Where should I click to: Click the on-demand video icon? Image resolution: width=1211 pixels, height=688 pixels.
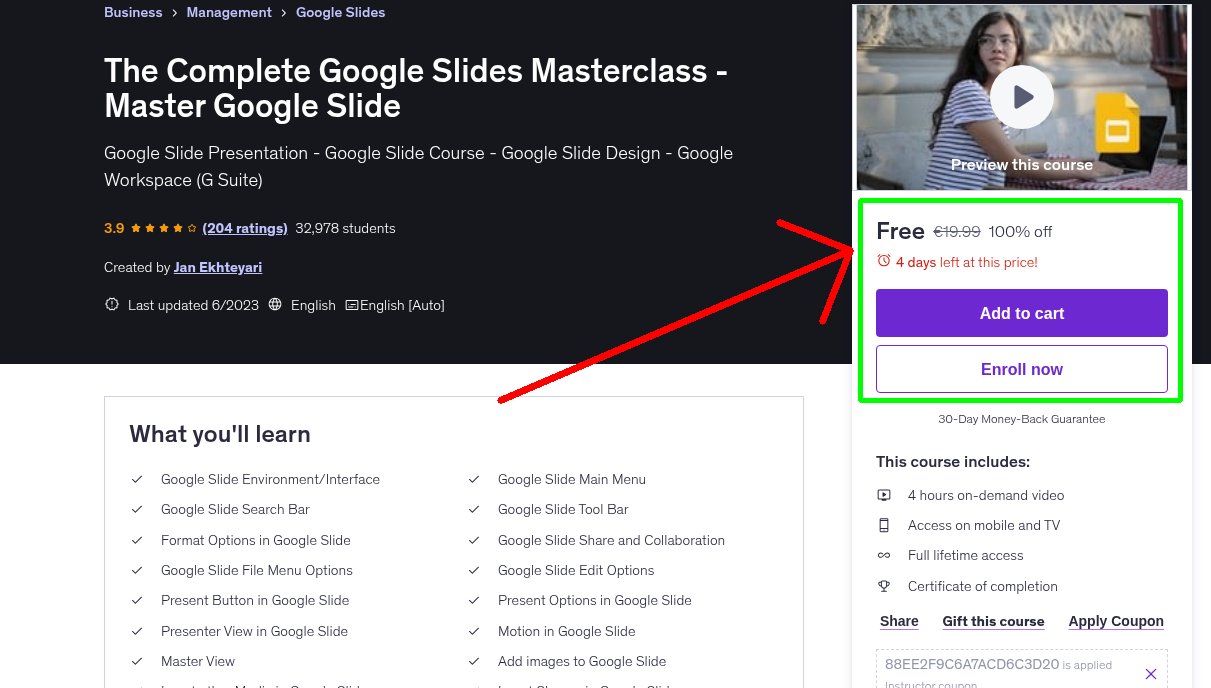[885, 494]
